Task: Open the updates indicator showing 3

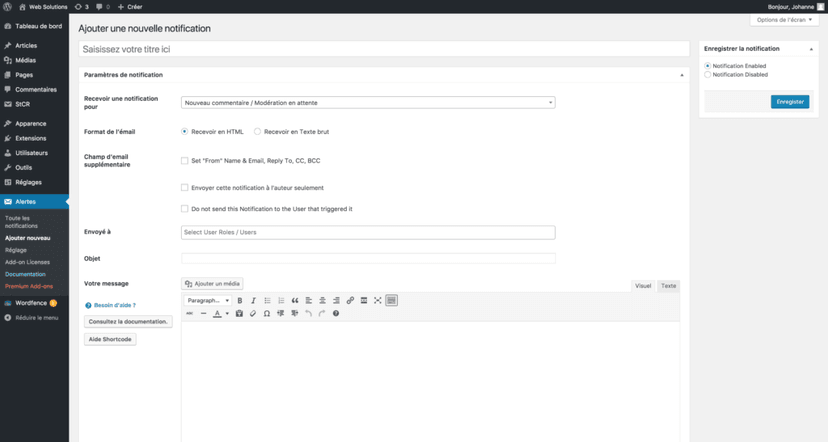Action: point(82,7)
